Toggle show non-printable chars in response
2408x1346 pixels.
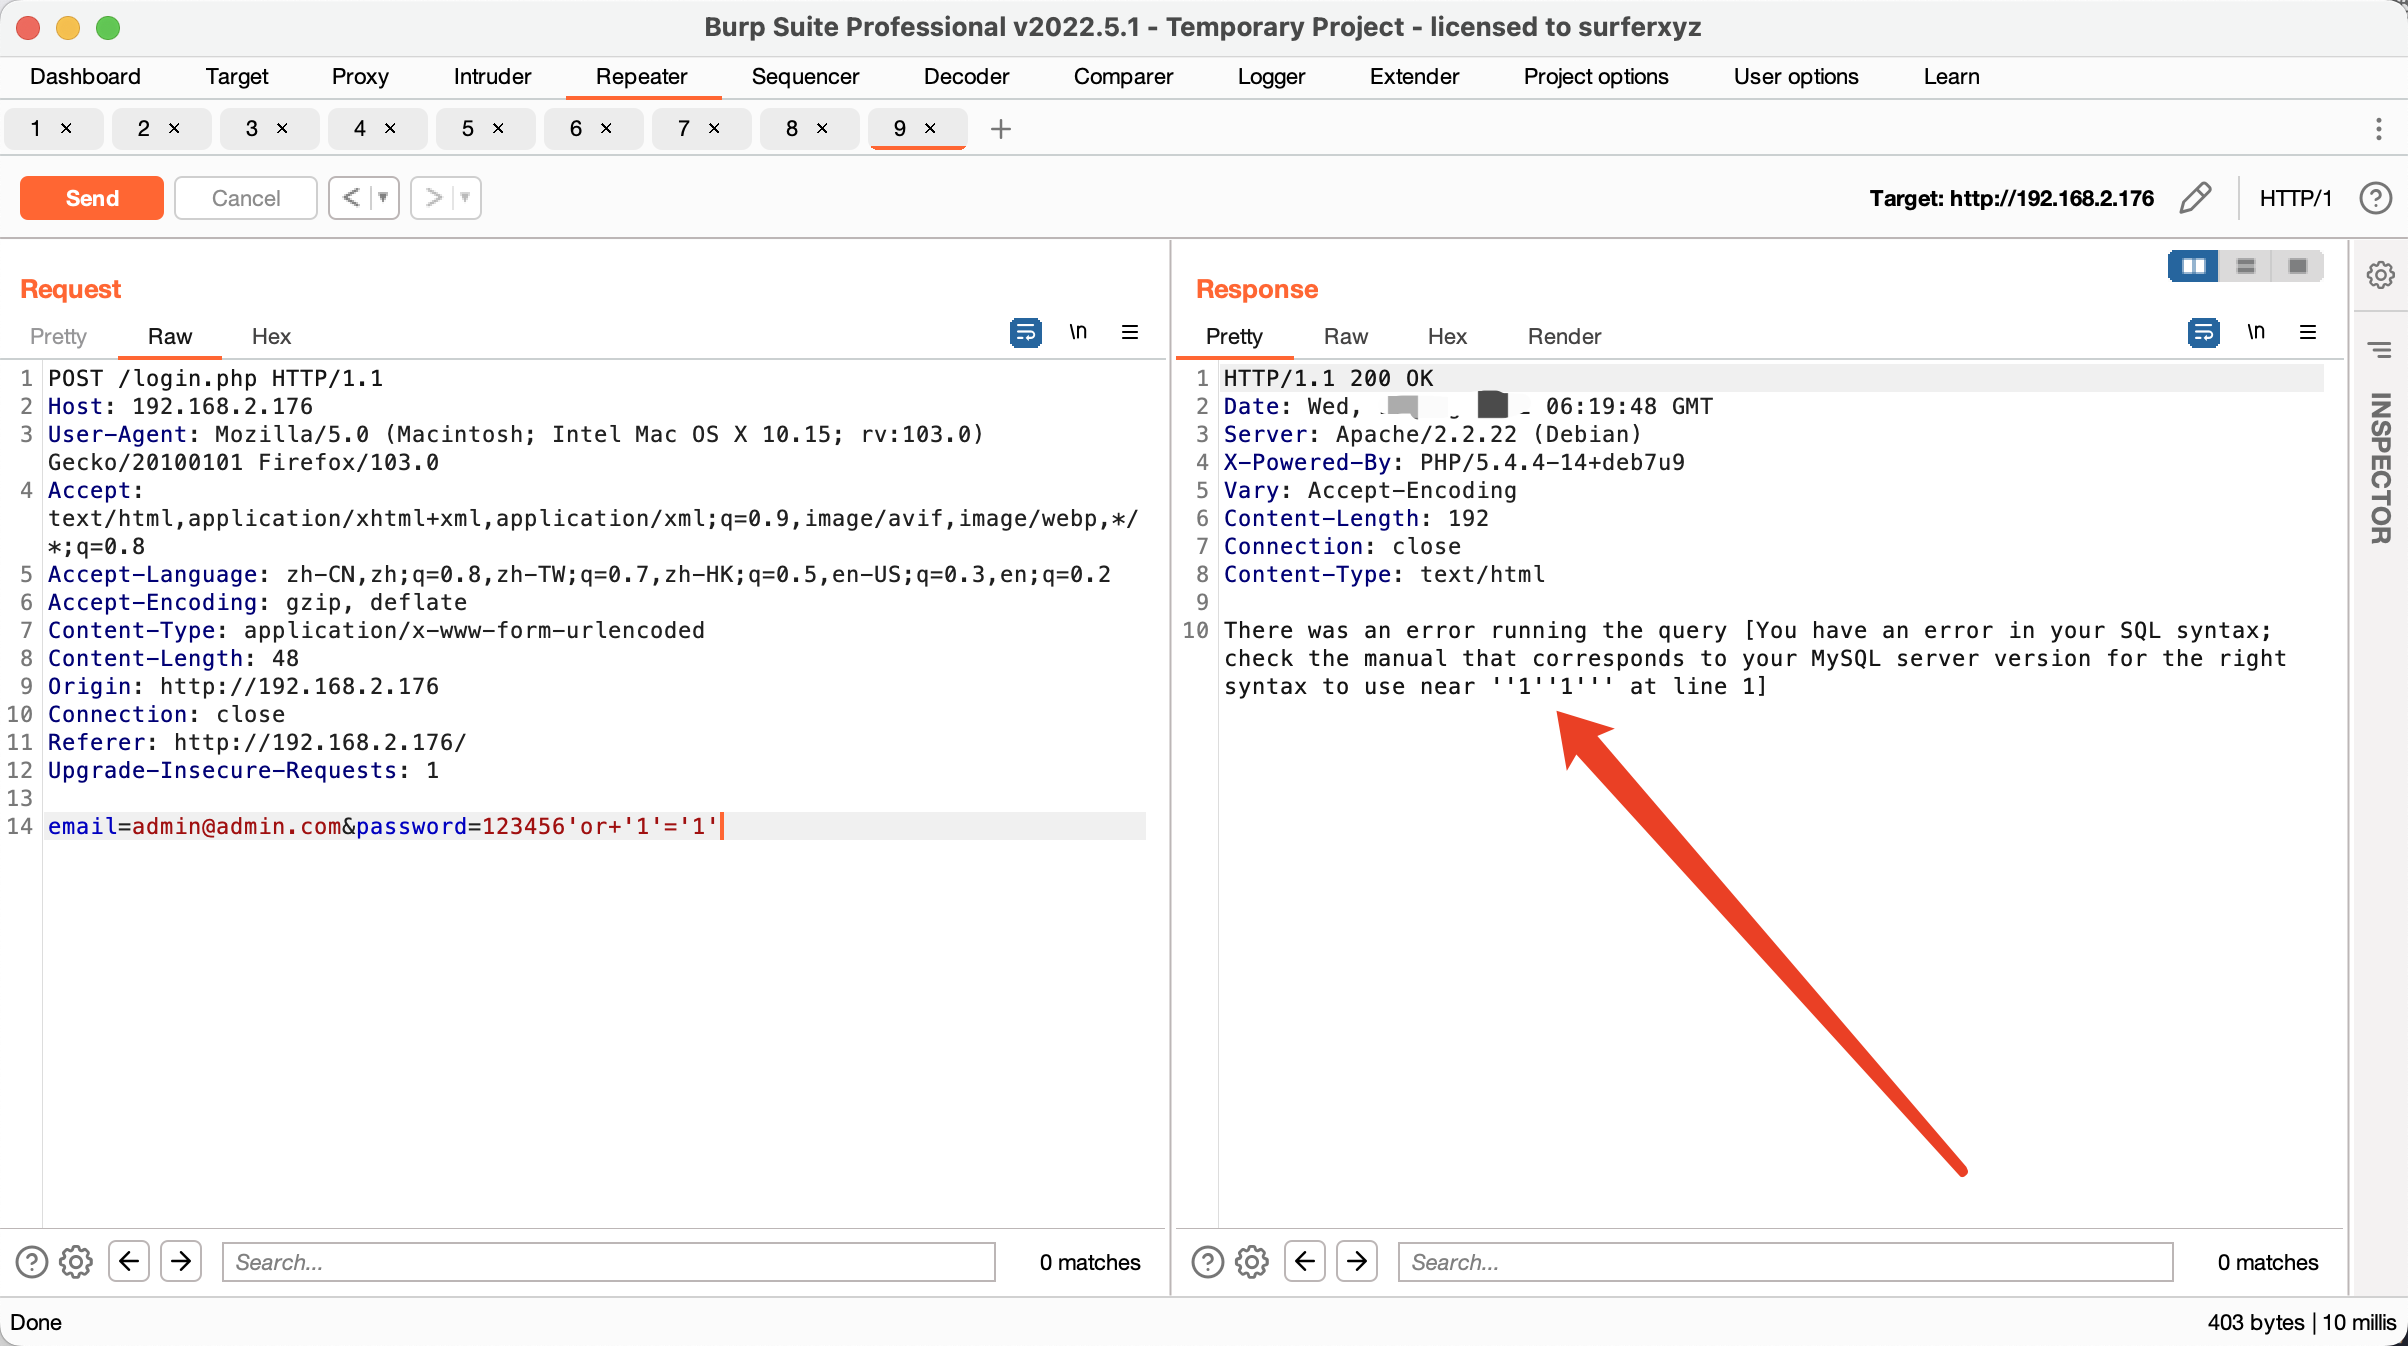point(2256,332)
